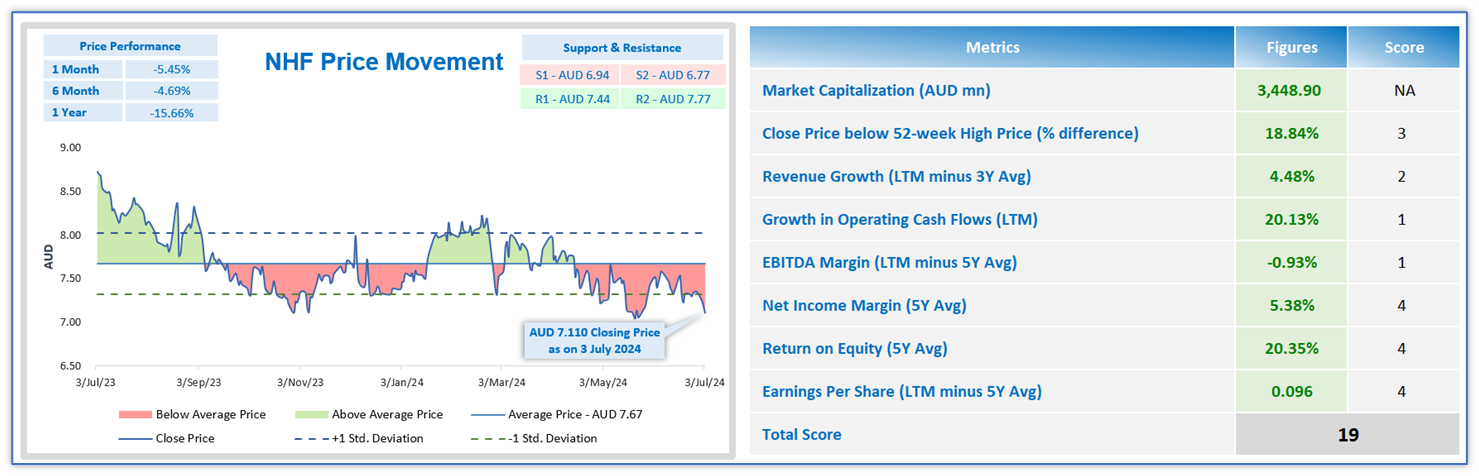Click the Figures column header
Image resolution: width=1479 pixels, height=476 pixels.
pos(1290,47)
